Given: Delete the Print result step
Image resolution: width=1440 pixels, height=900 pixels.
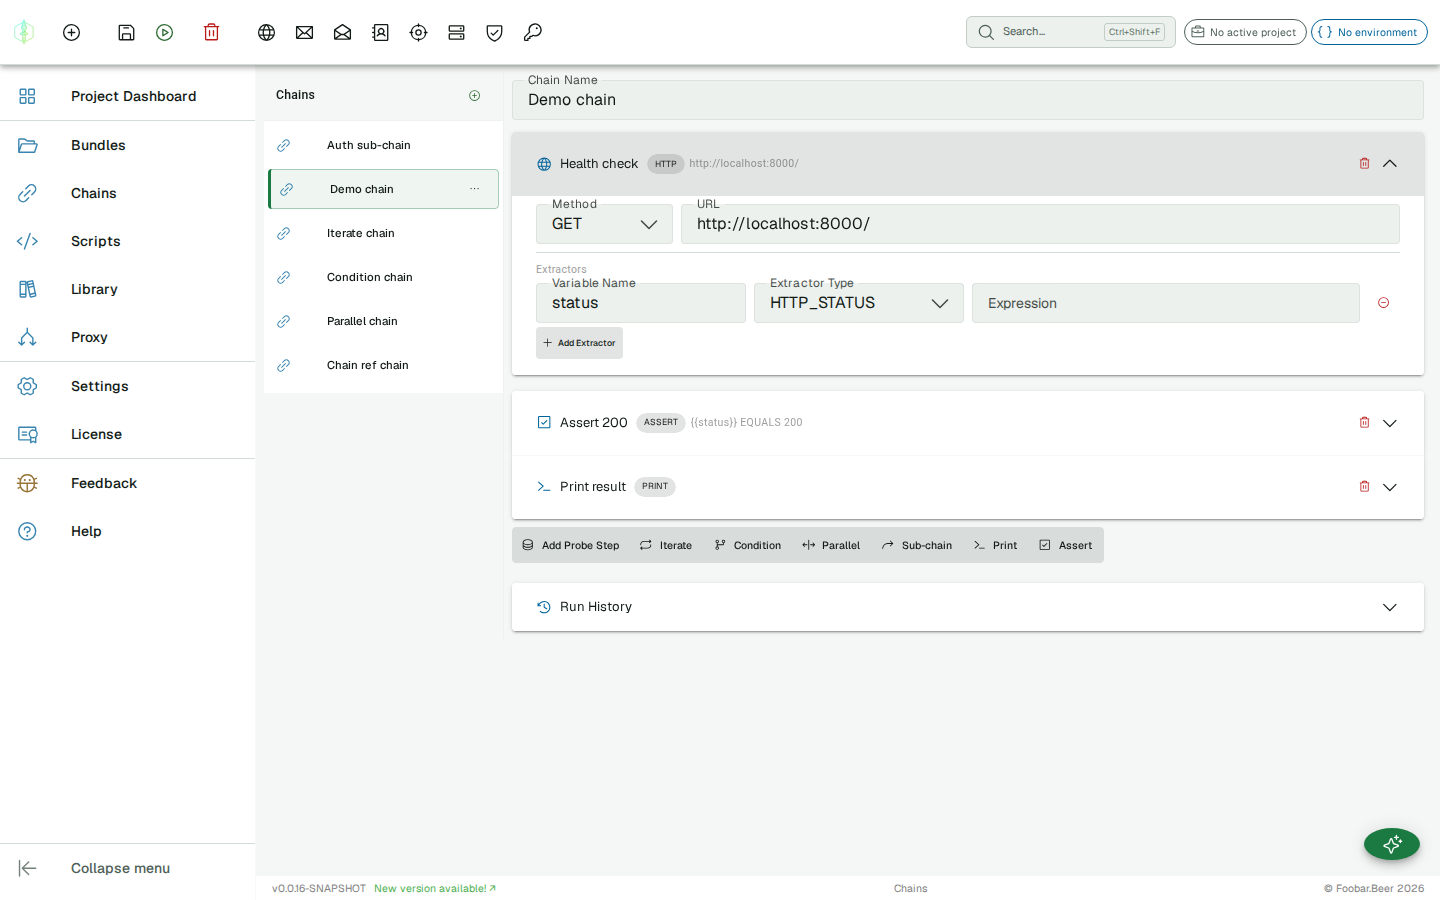Looking at the screenshot, I should pyautogui.click(x=1364, y=487).
